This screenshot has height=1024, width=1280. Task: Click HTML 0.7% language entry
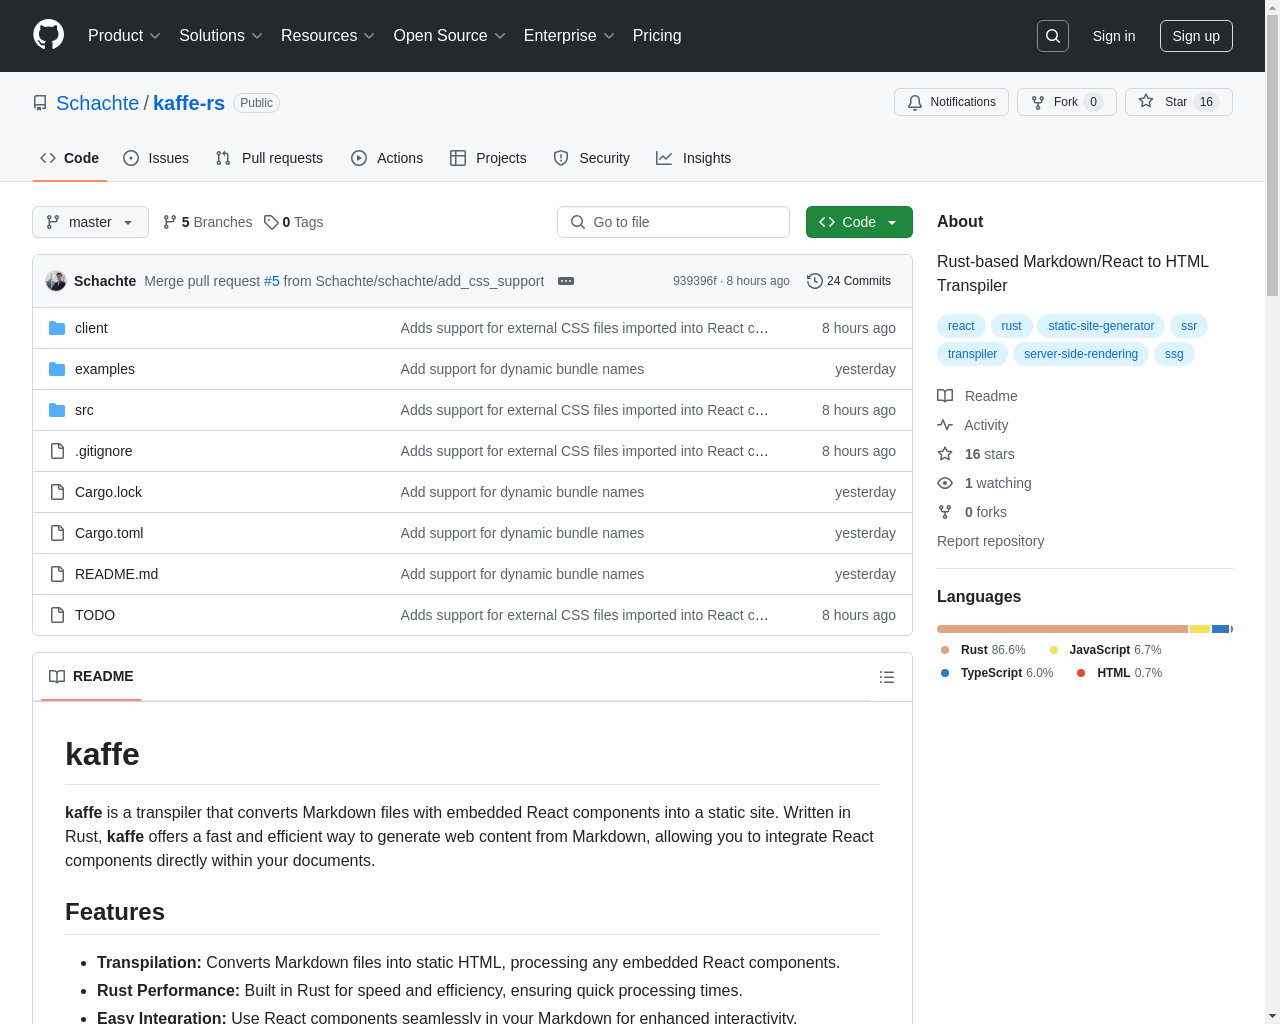coord(1119,673)
